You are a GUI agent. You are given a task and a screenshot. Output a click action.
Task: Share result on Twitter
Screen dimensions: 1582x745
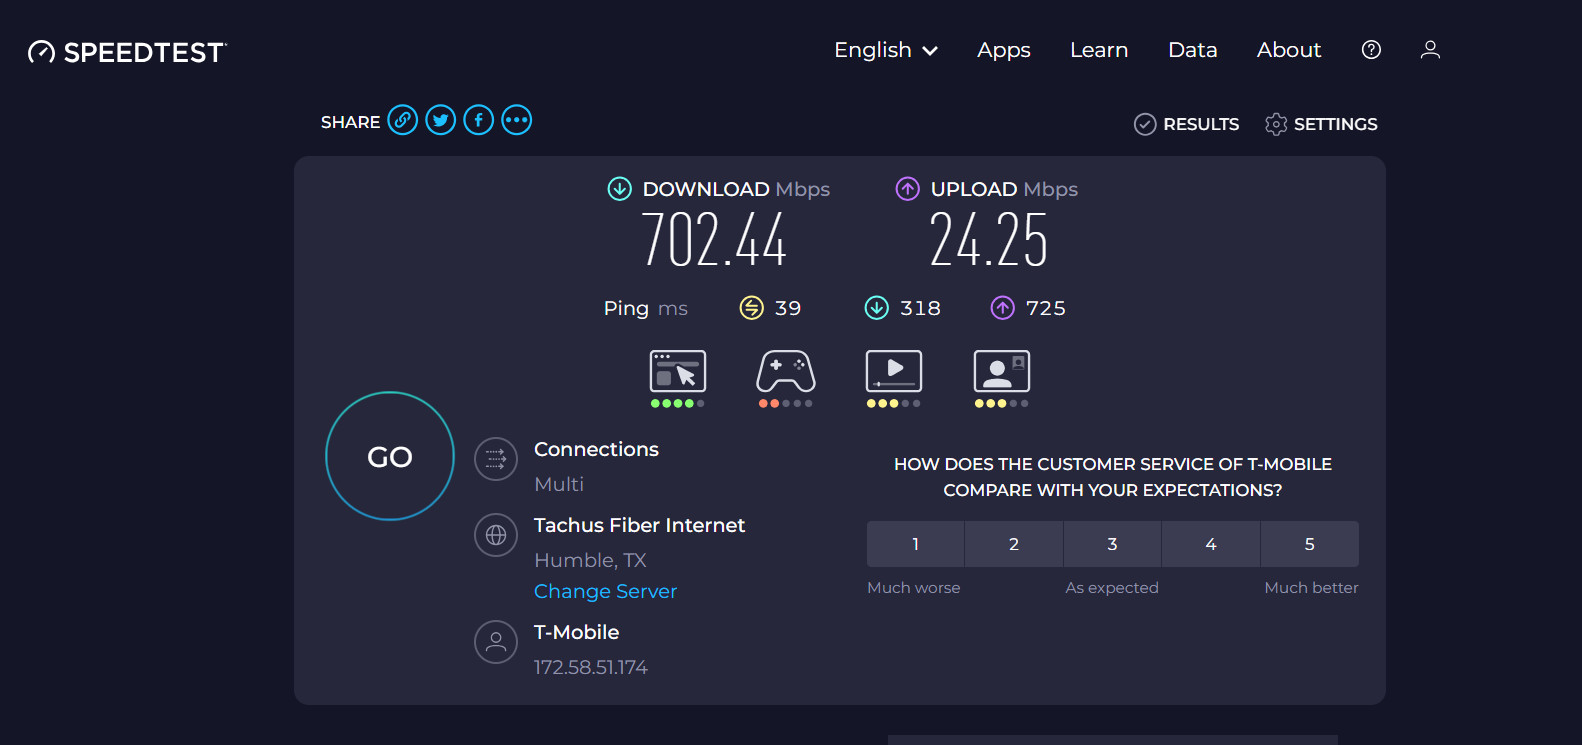pos(440,121)
